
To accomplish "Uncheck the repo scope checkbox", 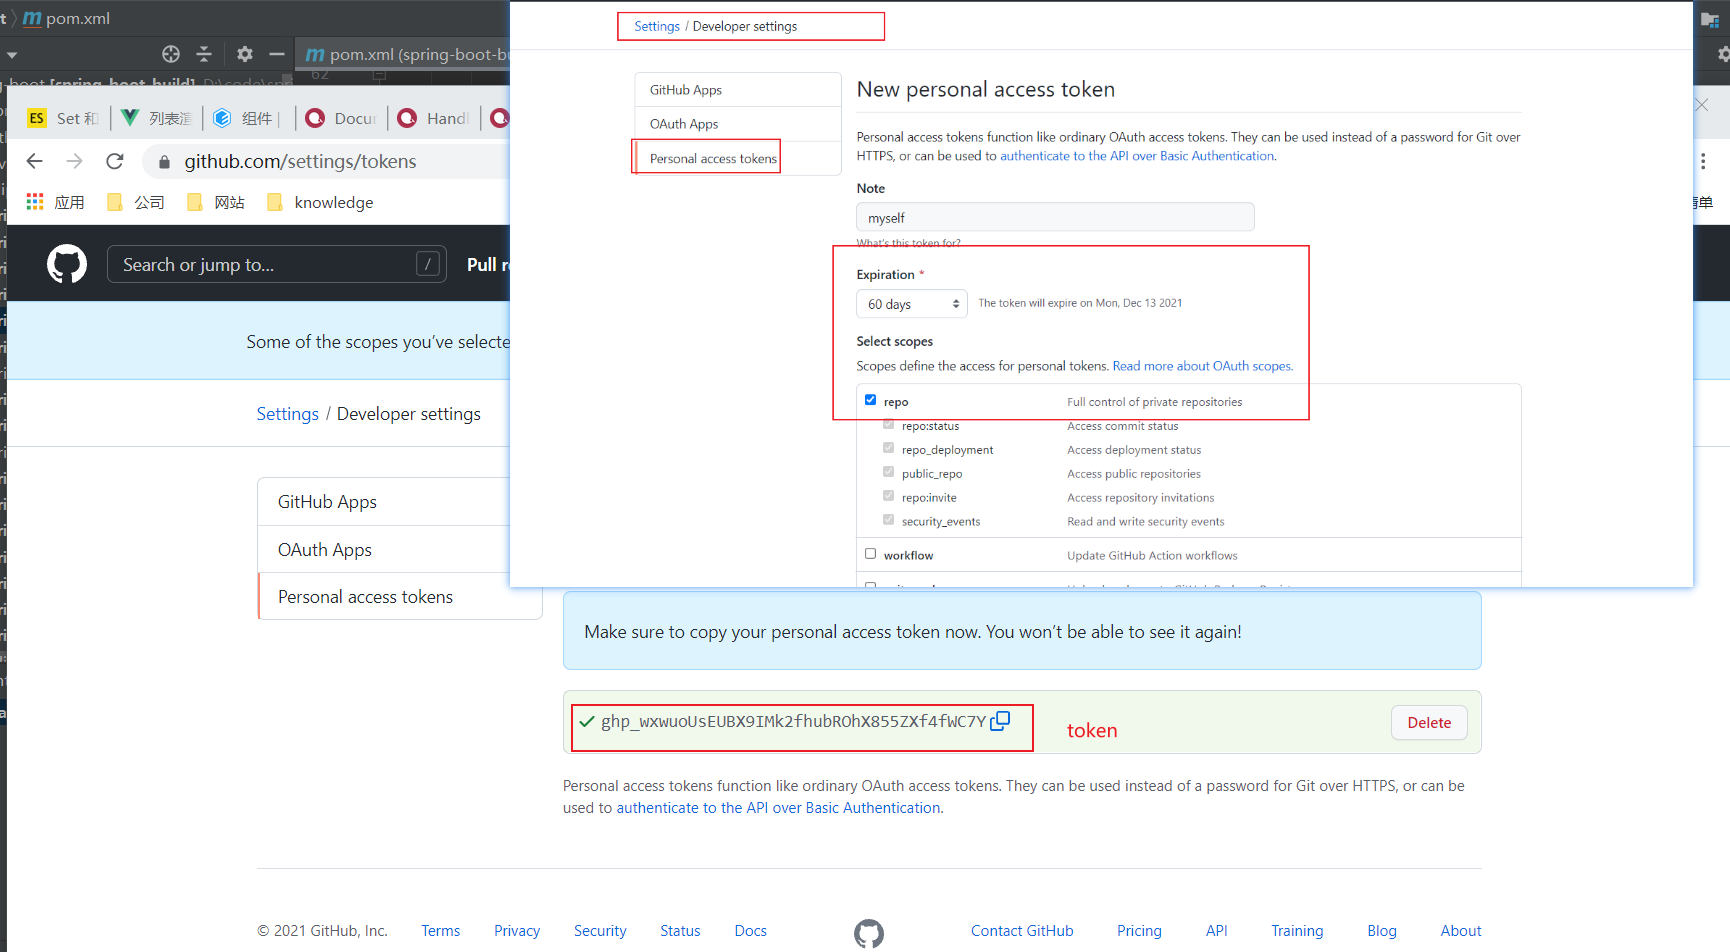I will pyautogui.click(x=870, y=400).
